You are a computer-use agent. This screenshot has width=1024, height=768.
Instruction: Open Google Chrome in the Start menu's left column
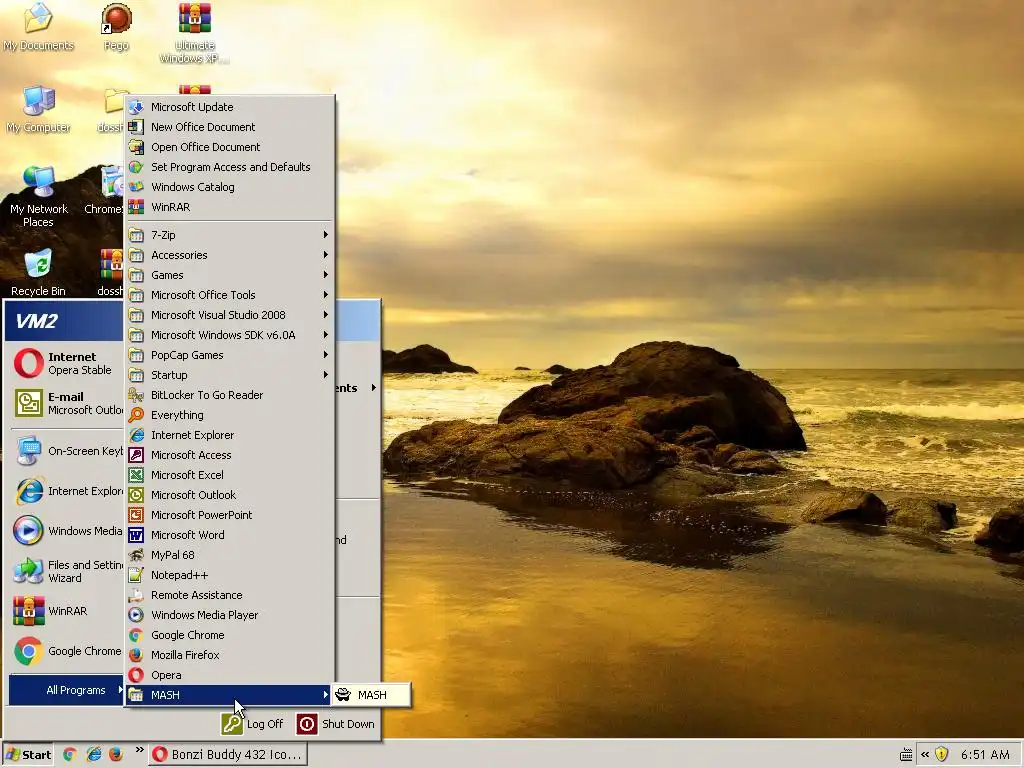tap(66, 651)
